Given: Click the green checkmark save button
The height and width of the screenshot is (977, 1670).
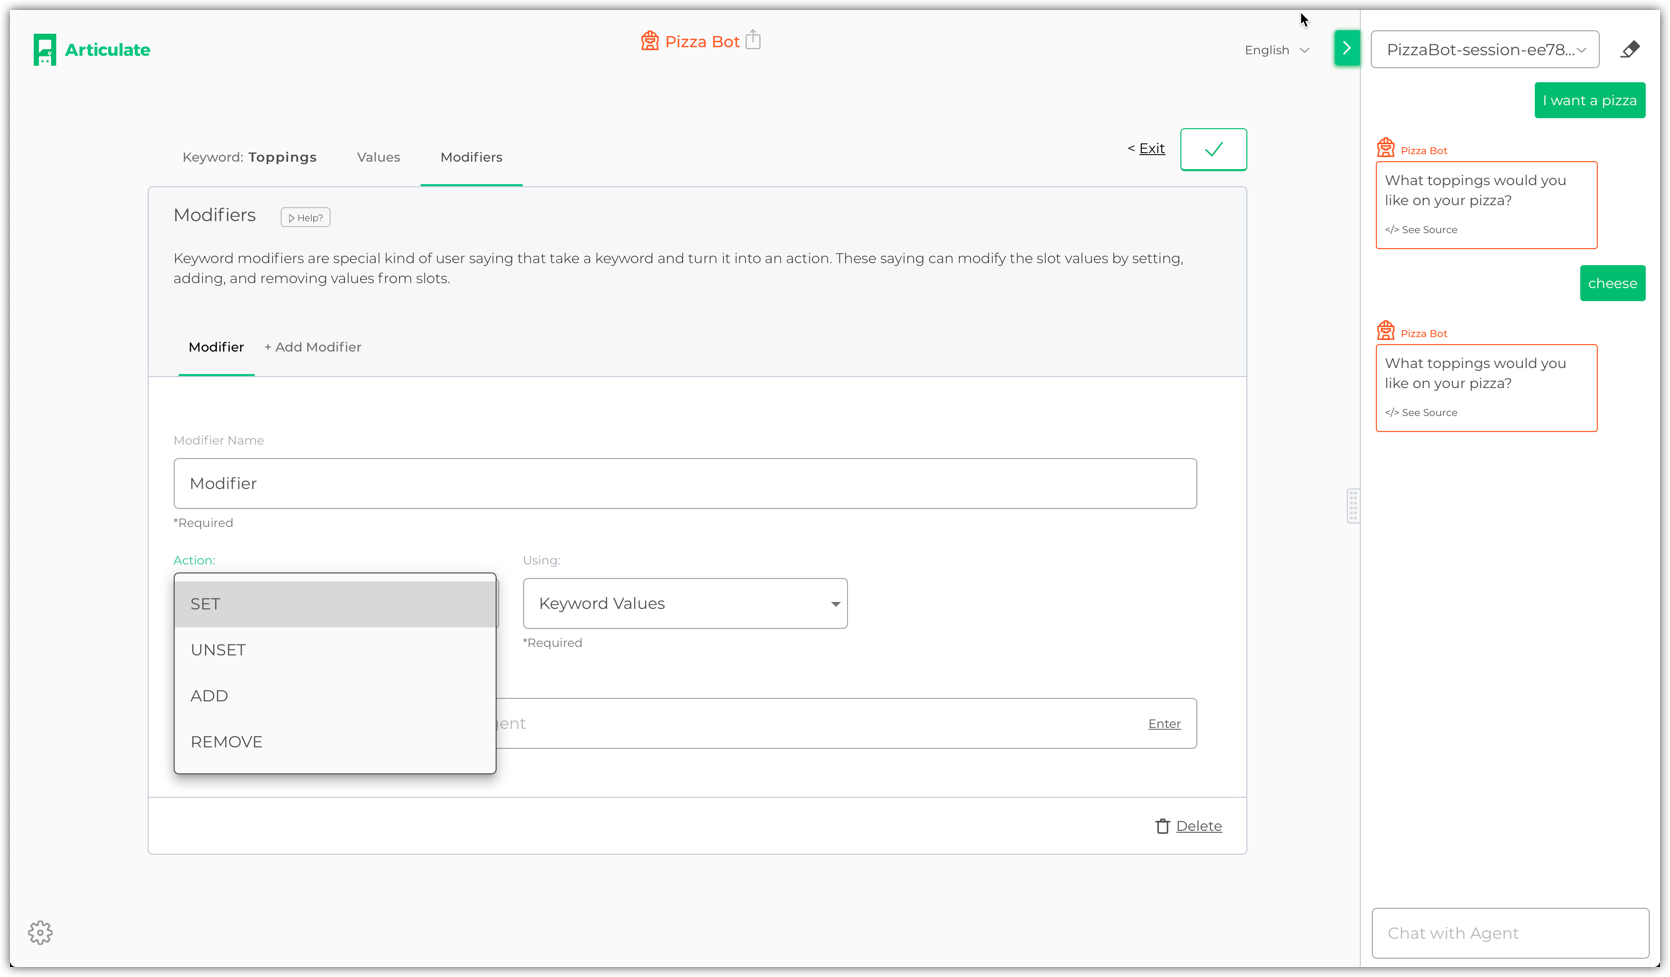Looking at the screenshot, I should 1213,149.
